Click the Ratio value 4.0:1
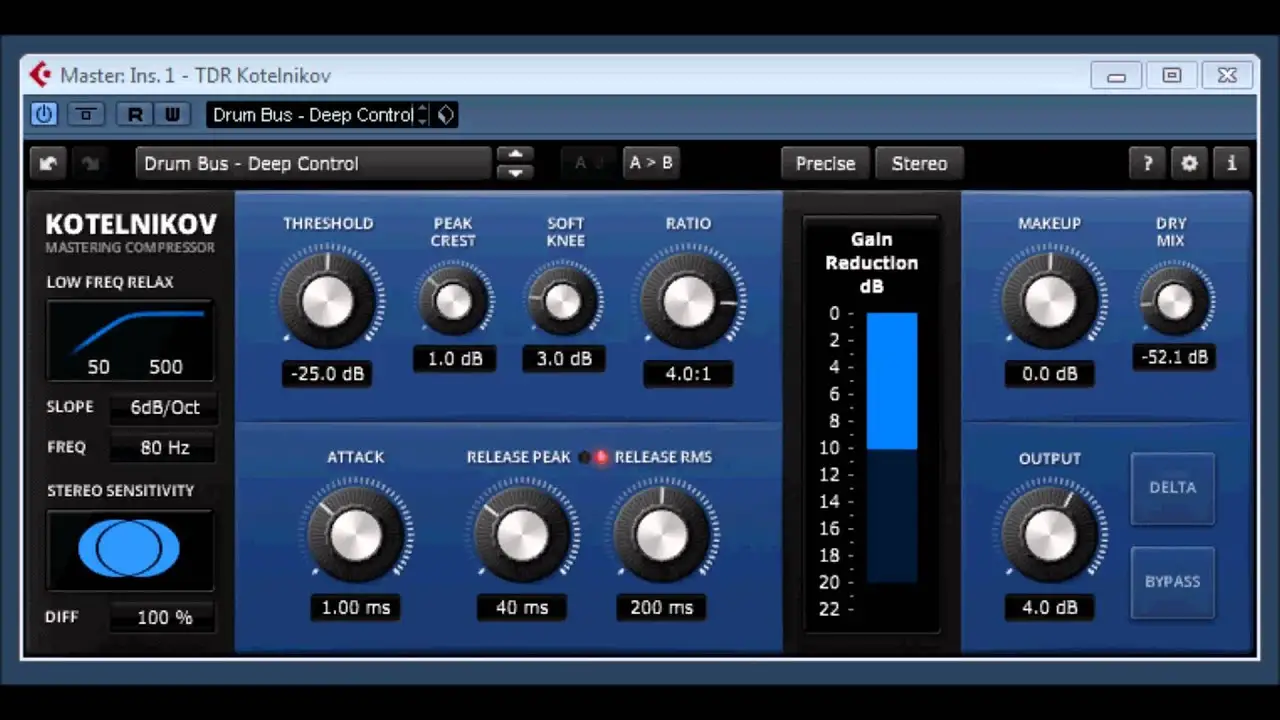This screenshot has height=720, width=1280. click(x=689, y=373)
